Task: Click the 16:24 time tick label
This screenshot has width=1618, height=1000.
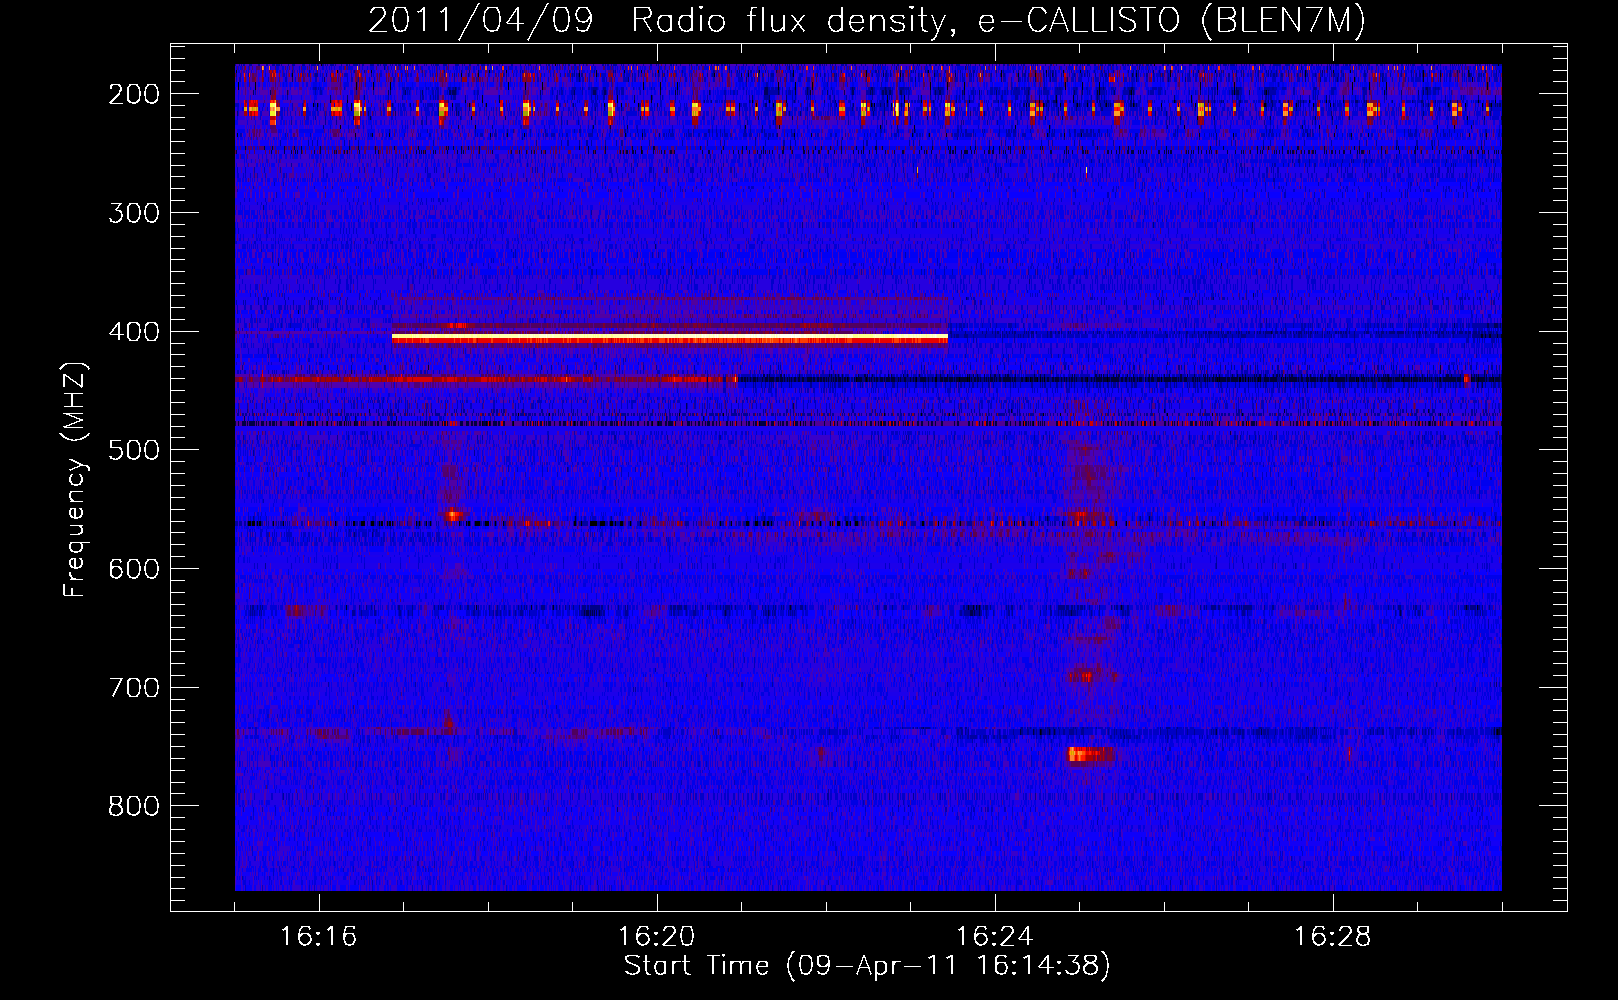Action: [x=994, y=937]
